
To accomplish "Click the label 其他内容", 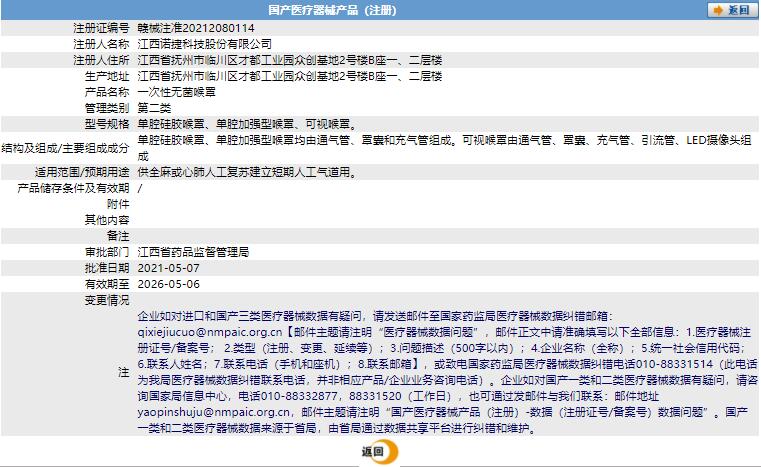I will pos(107,220).
